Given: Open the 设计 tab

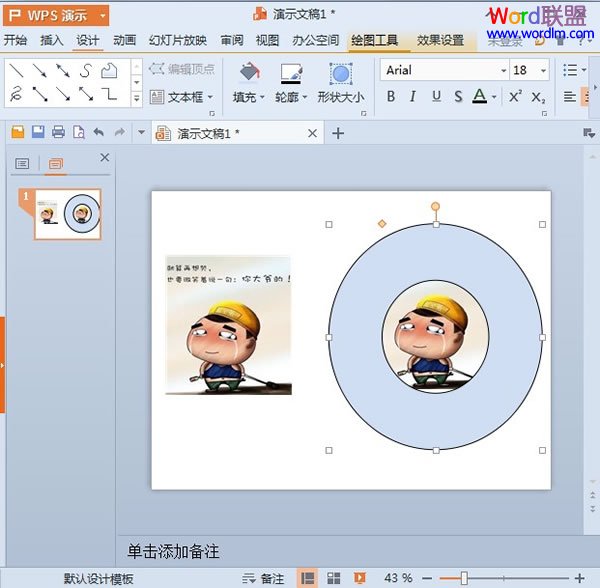Looking at the screenshot, I should tap(88, 40).
